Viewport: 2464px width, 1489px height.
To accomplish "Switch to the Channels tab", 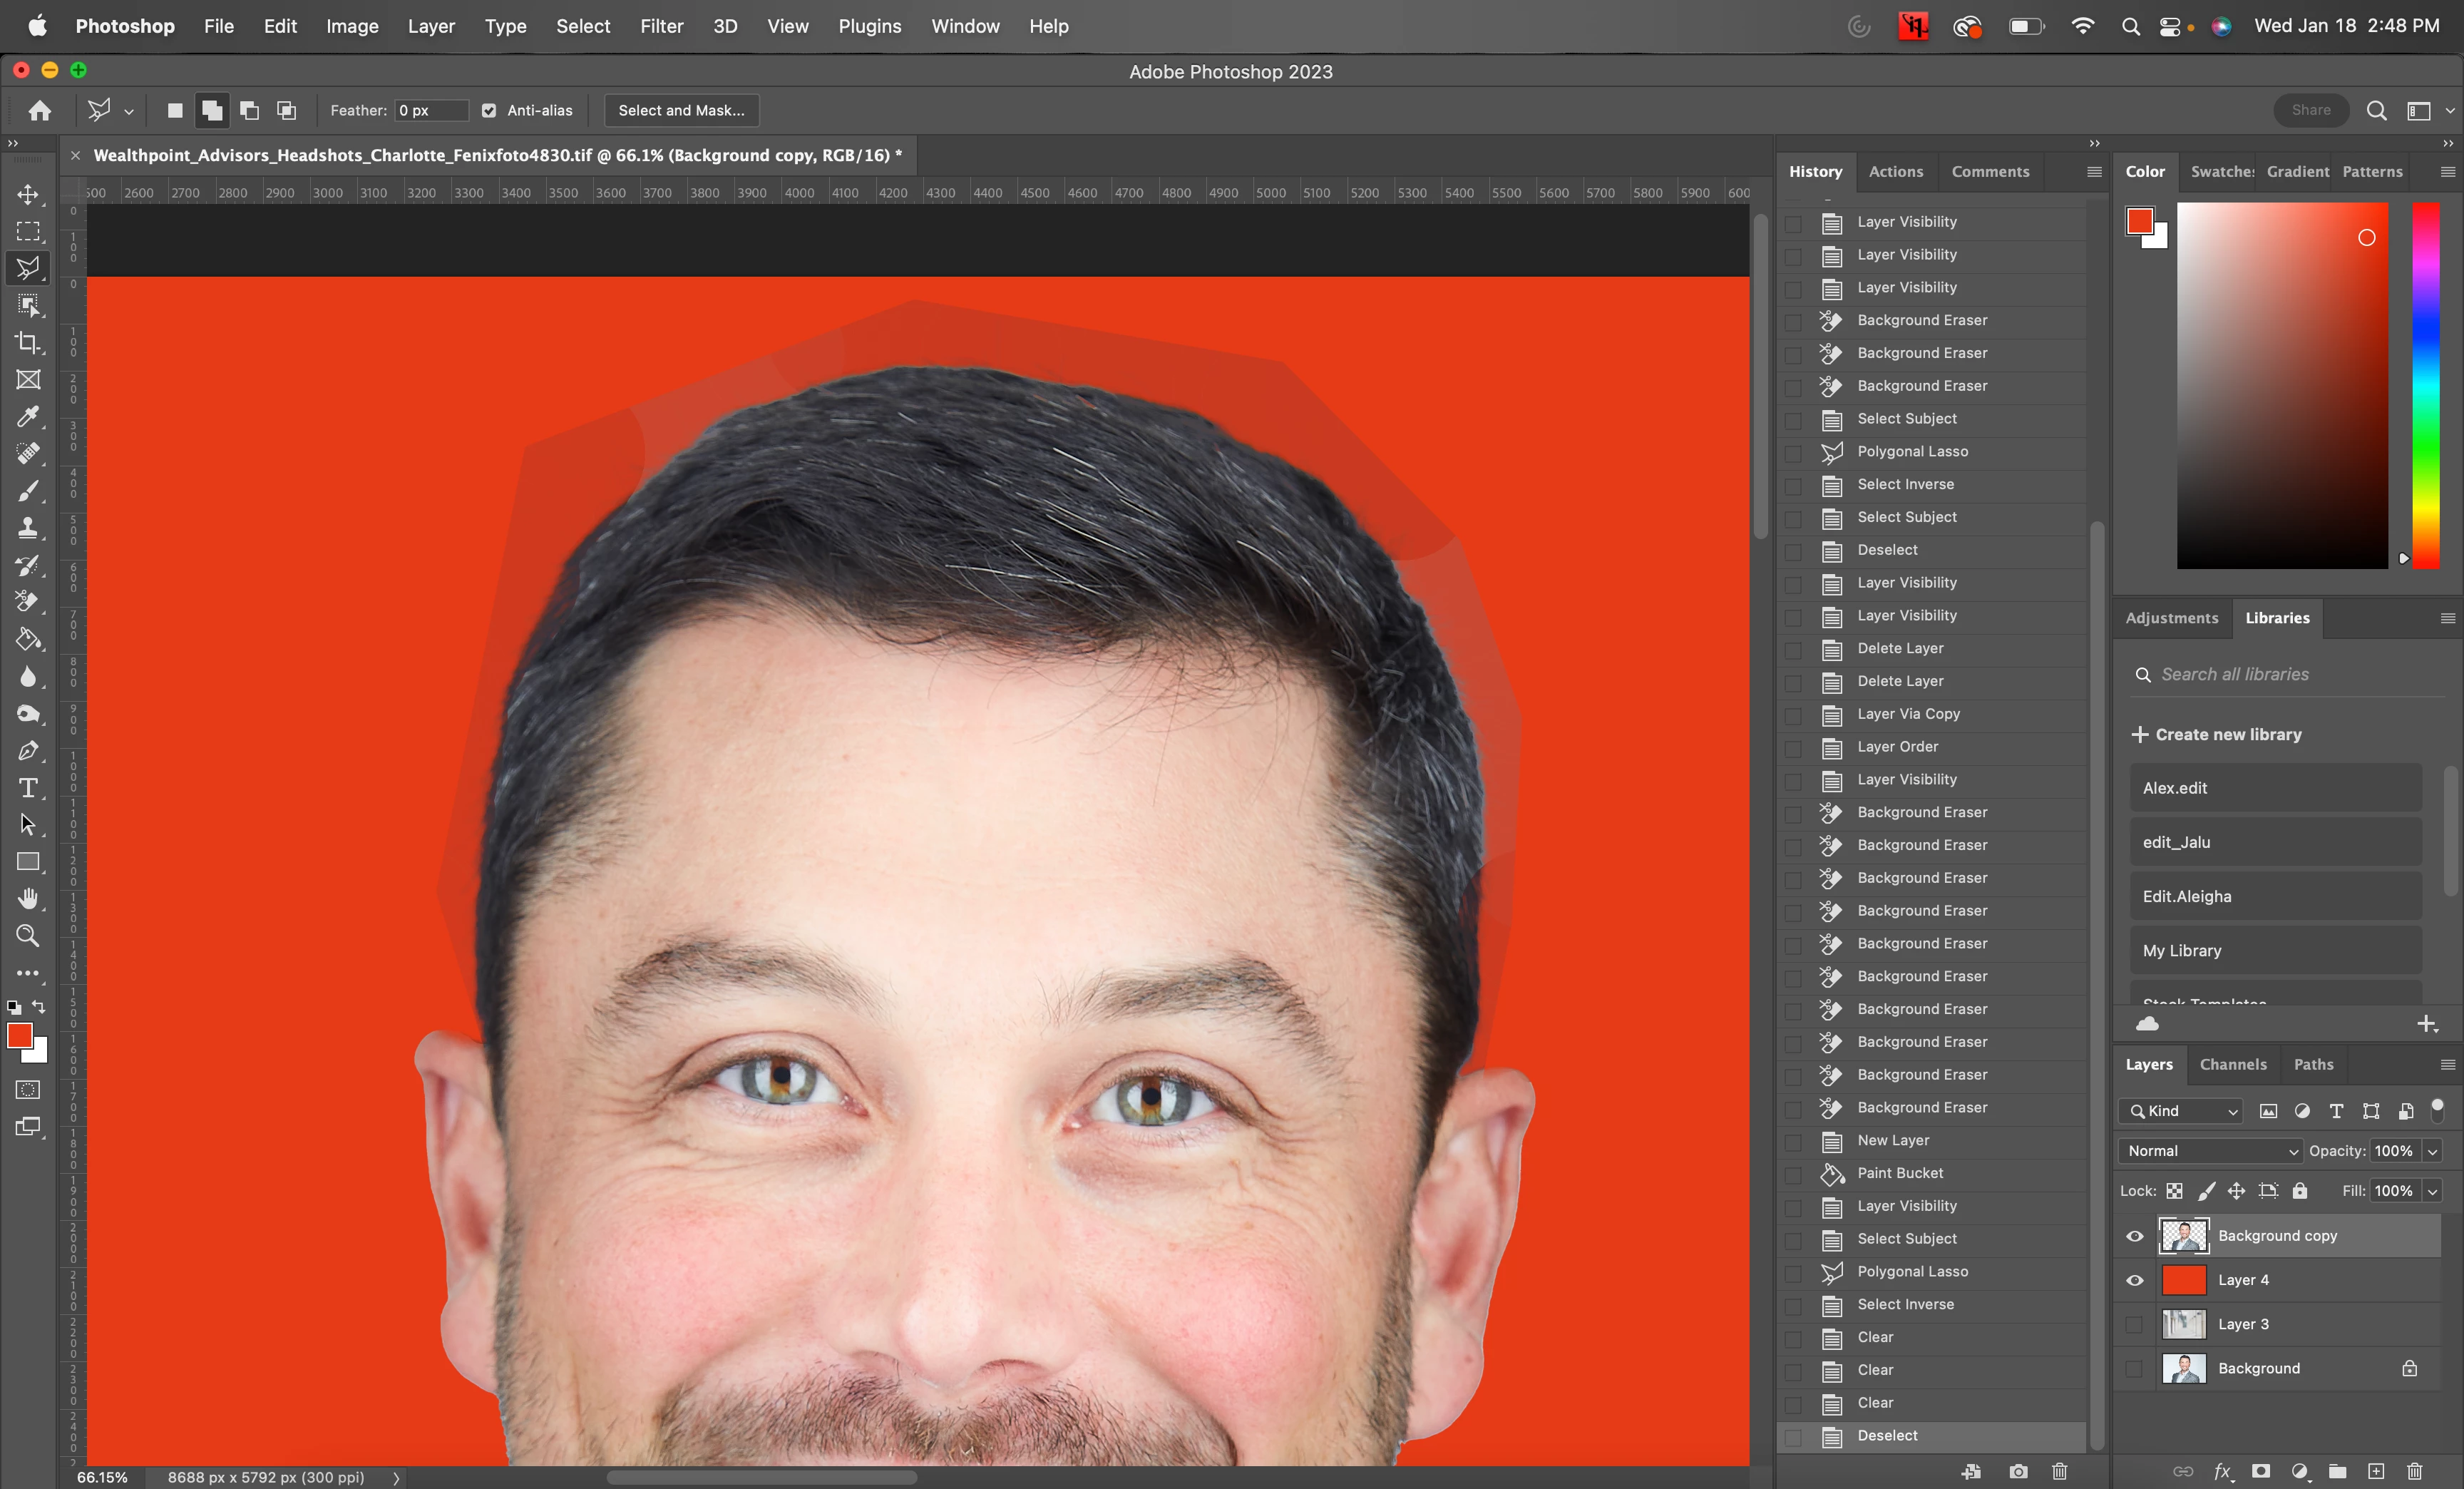I will (2233, 1064).
